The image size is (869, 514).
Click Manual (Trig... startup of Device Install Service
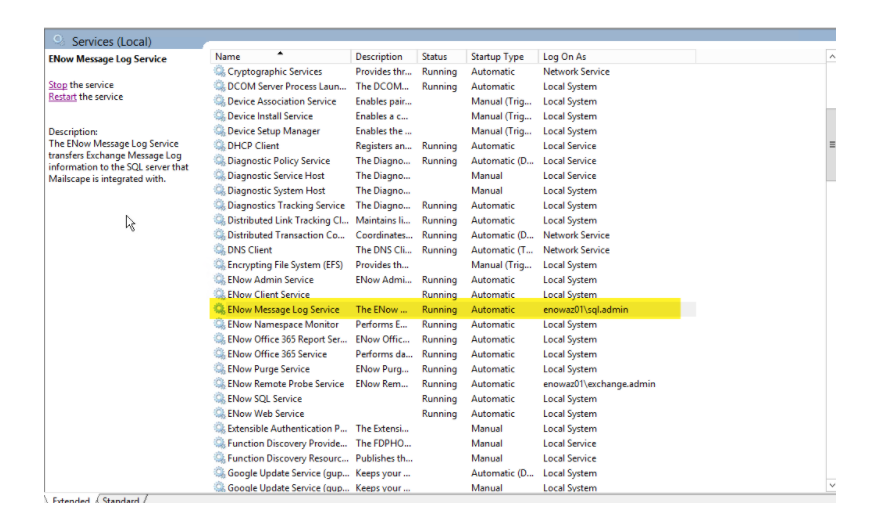coord(501,116)
